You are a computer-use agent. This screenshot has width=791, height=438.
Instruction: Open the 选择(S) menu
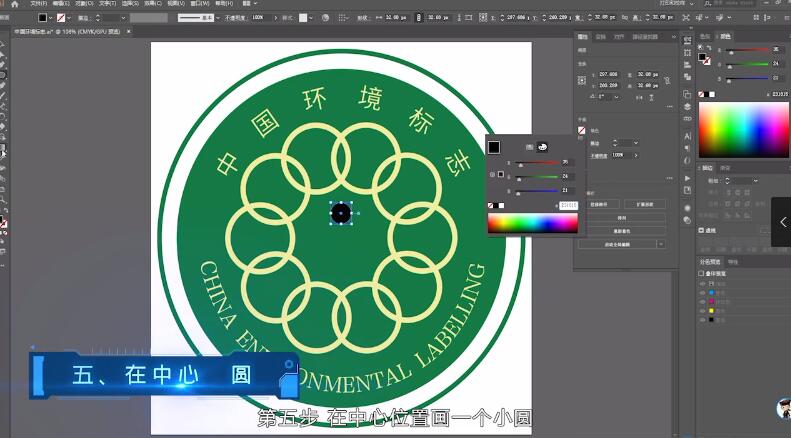click(130, 4)
